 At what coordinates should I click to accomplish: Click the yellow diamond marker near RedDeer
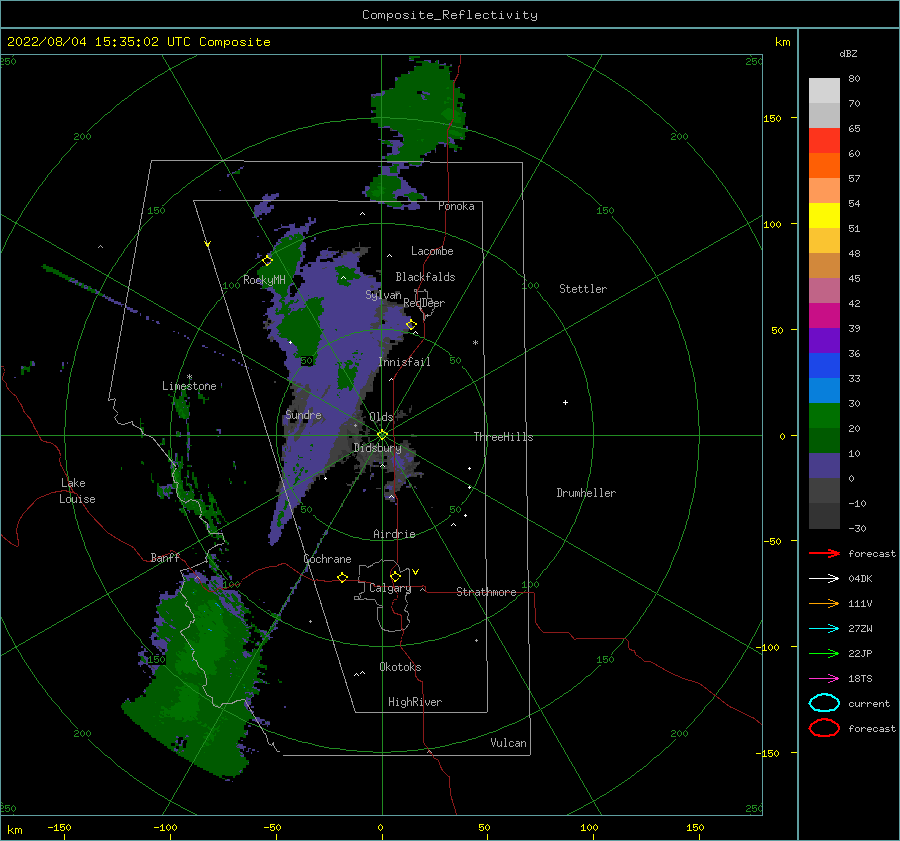(411, 325)
